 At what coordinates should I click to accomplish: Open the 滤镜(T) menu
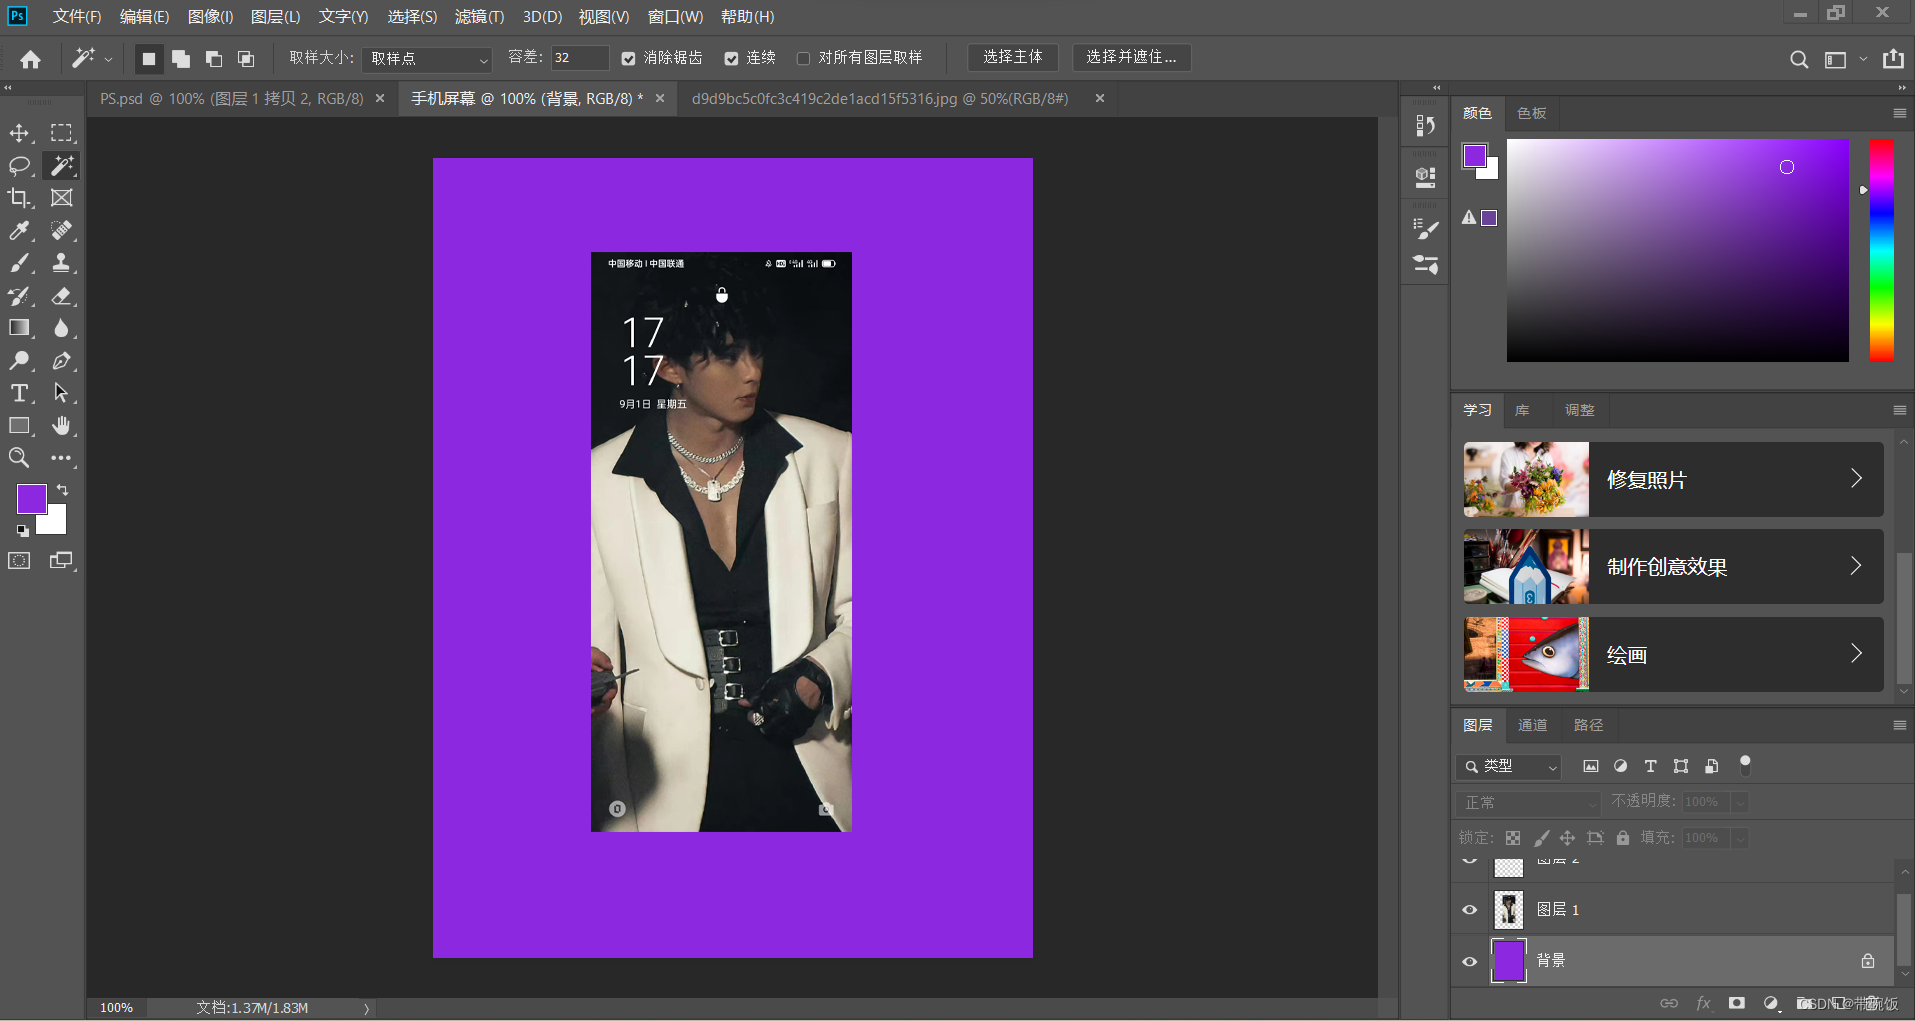(479, 17)
